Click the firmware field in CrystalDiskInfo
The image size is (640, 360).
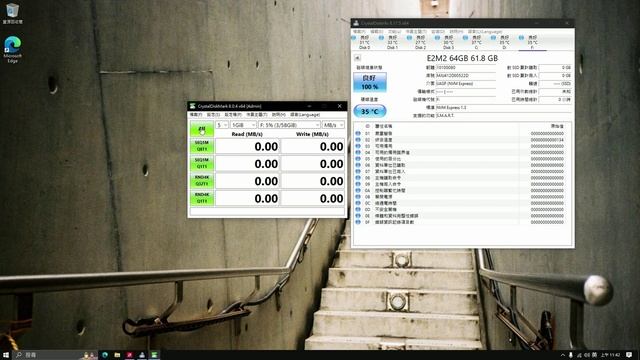(x=466, y=67)
